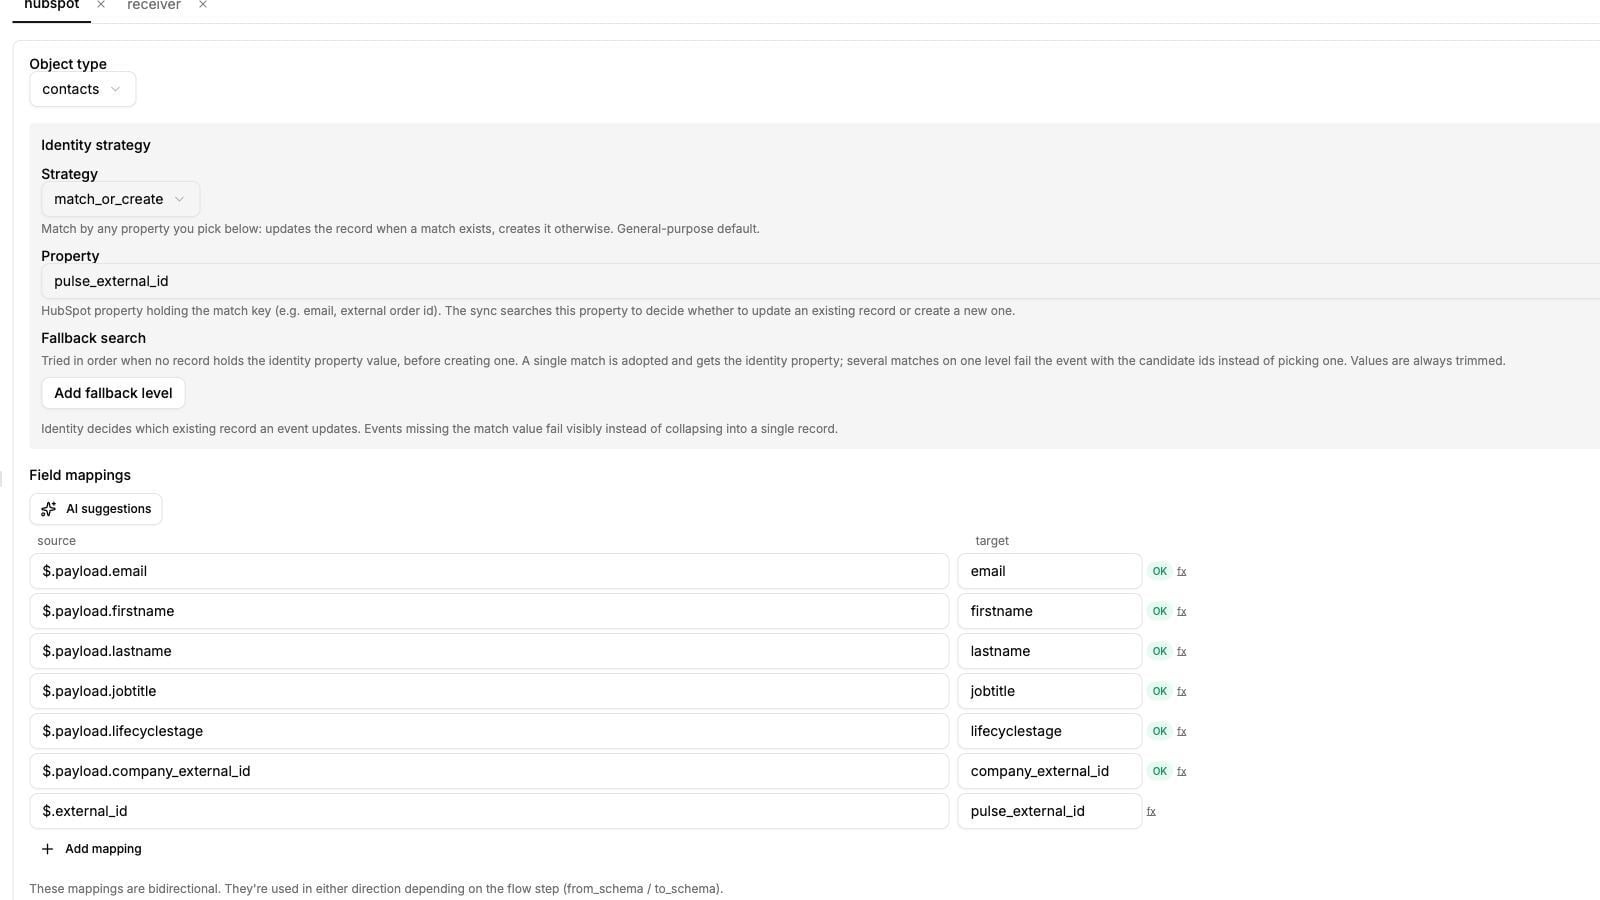Click the fx icon for lastname mapping
Screen dimensions: 1600x900
(x=1182, y=651)
